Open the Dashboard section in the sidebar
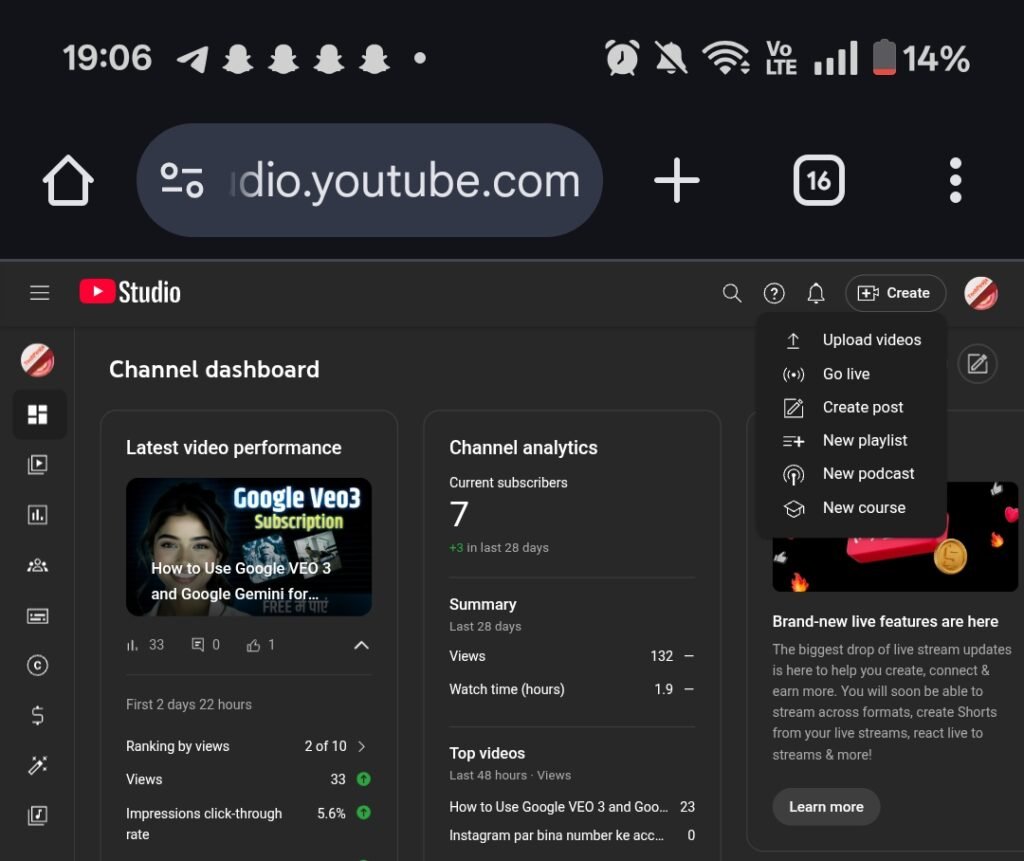 (x=39, y=414)
